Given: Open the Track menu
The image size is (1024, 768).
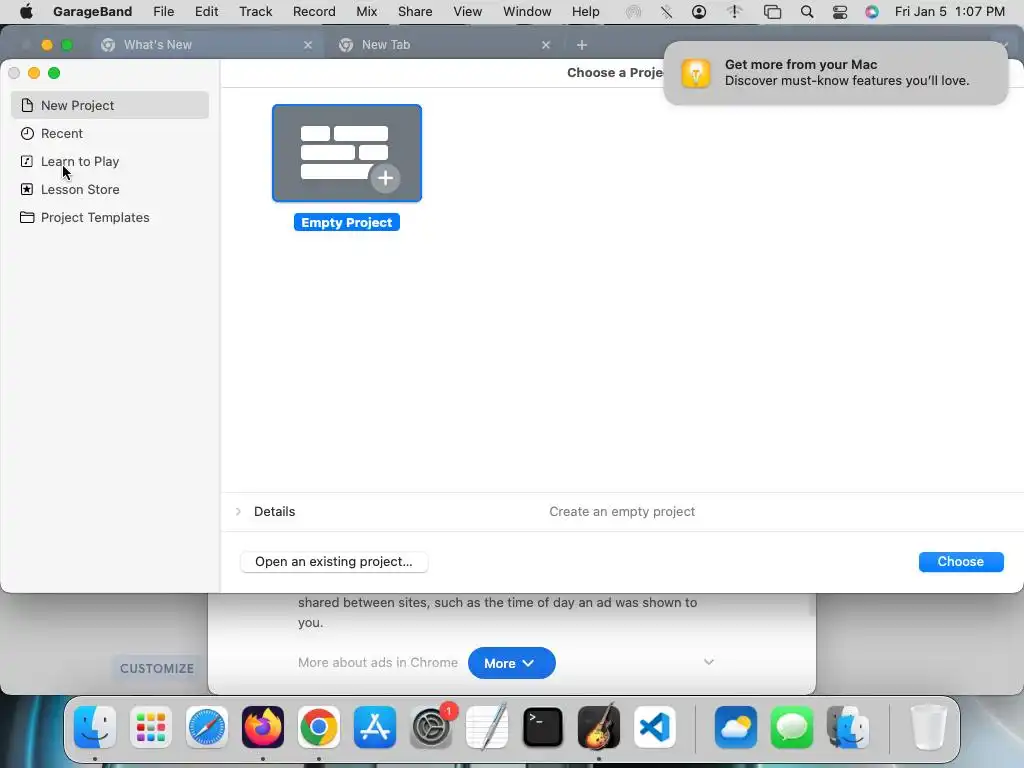Looking at the screenshot, I should coord(255,11).
